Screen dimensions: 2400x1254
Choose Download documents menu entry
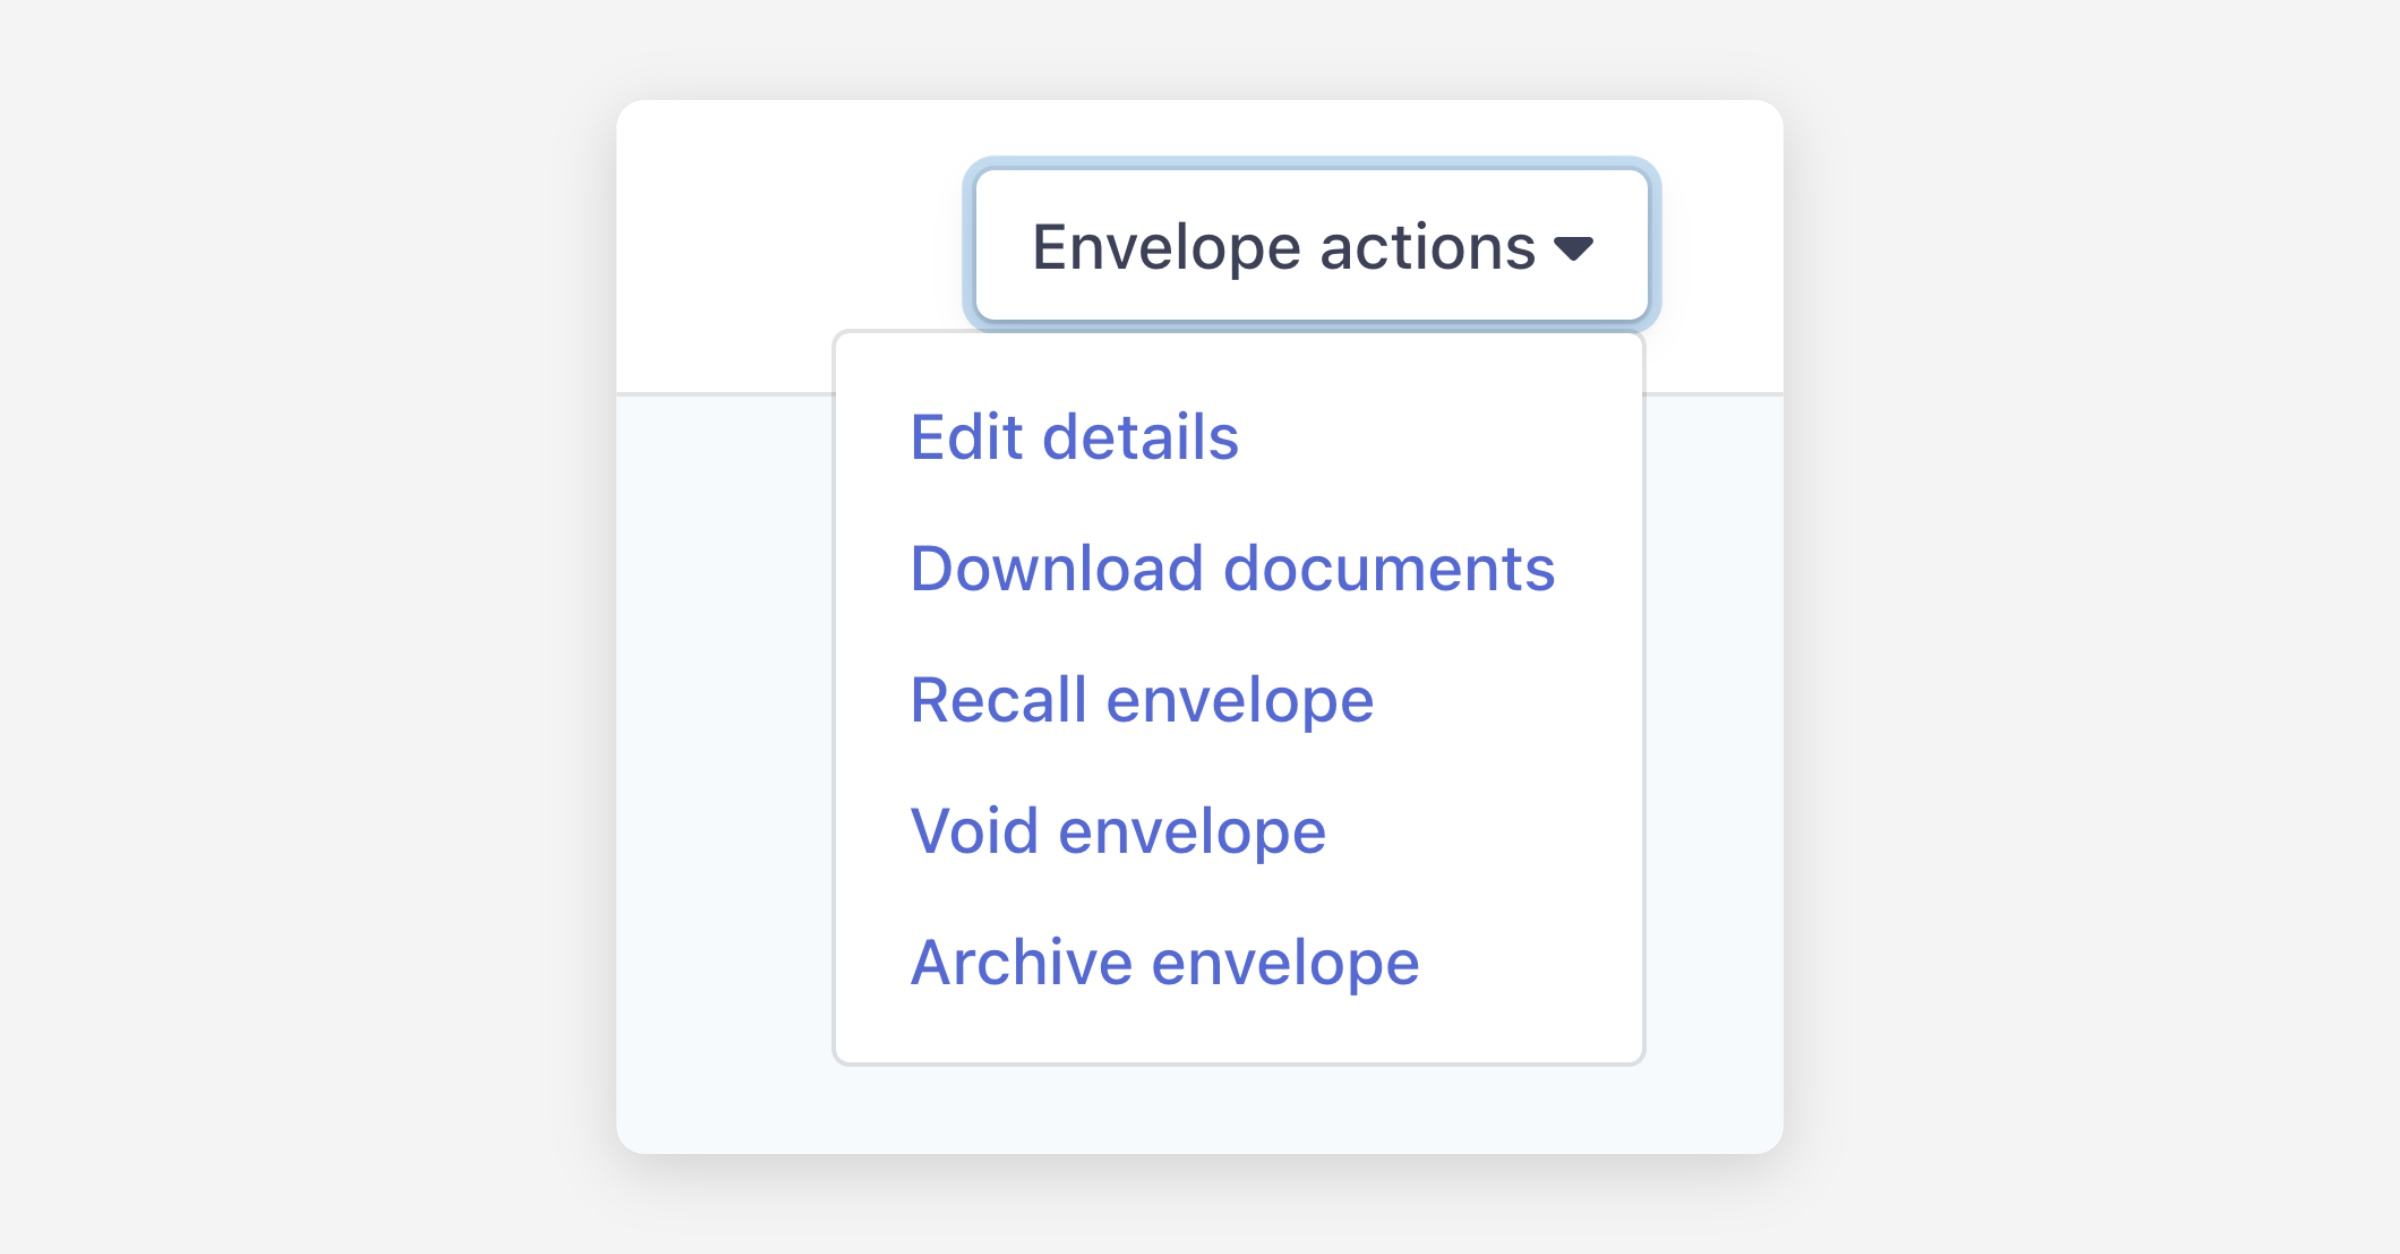coord(1232,568)
